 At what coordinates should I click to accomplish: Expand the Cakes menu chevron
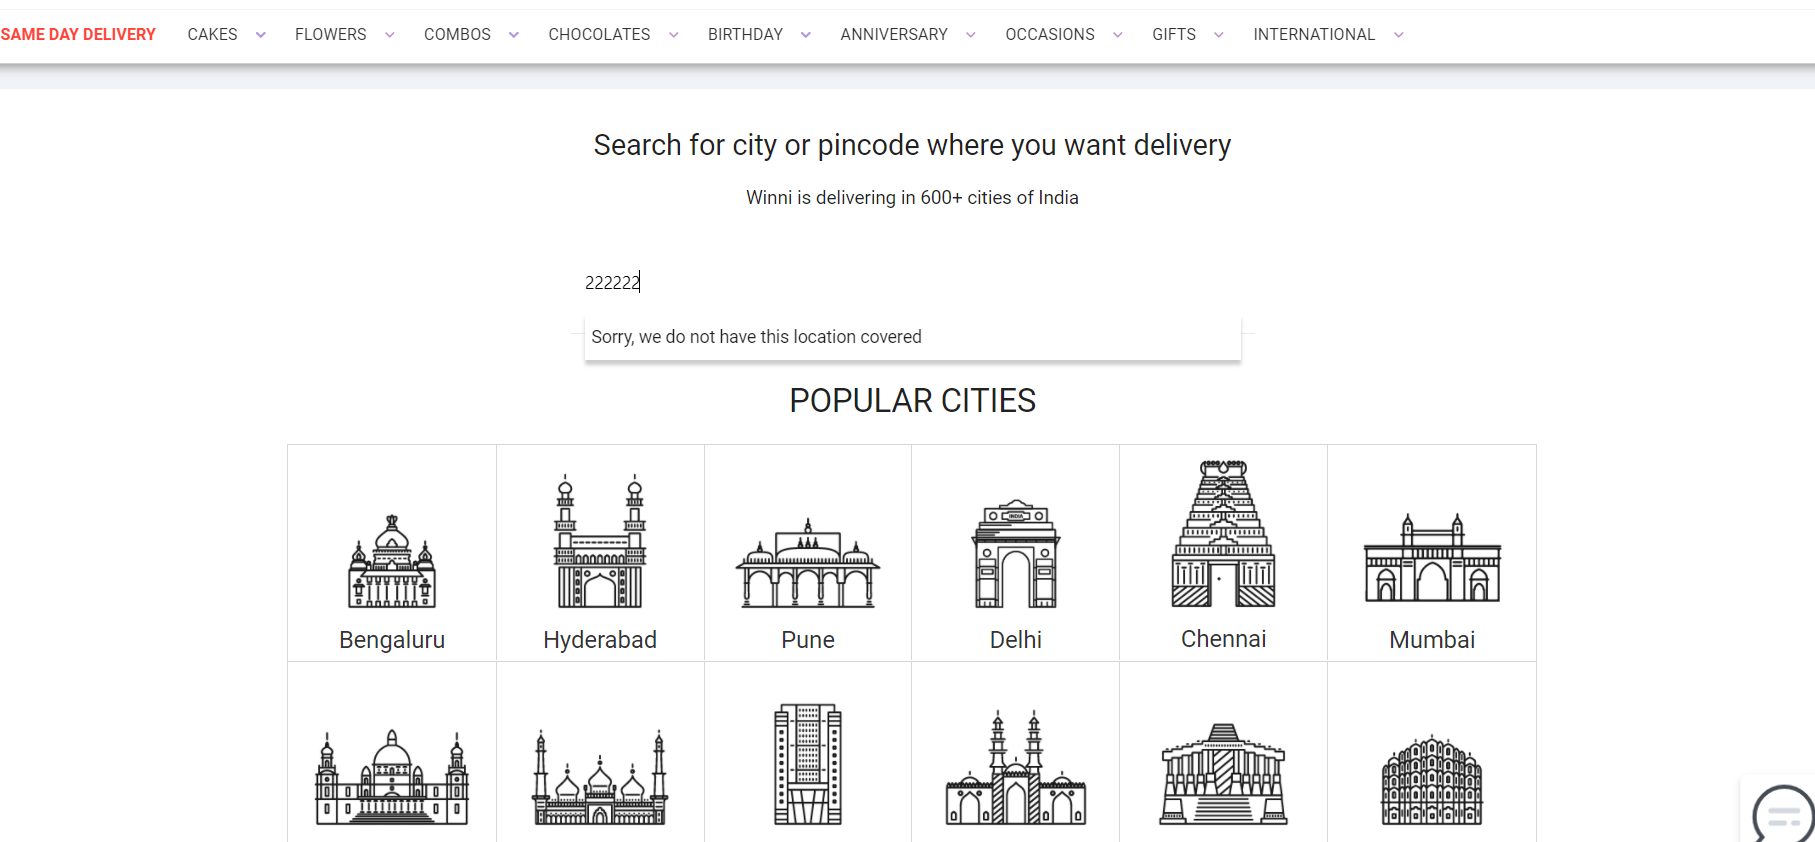coord(261,35)
